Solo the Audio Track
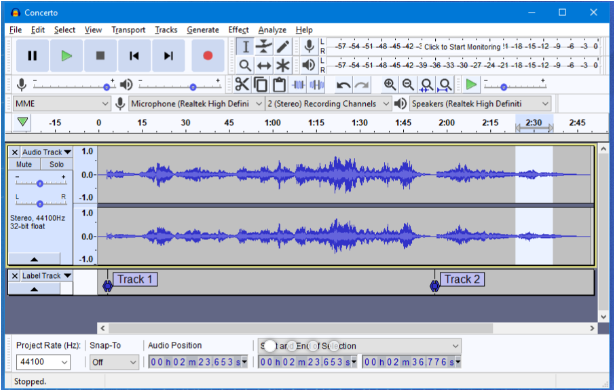Image resolution: width=615 pixels, height=391 pixels. coord(56,164)
